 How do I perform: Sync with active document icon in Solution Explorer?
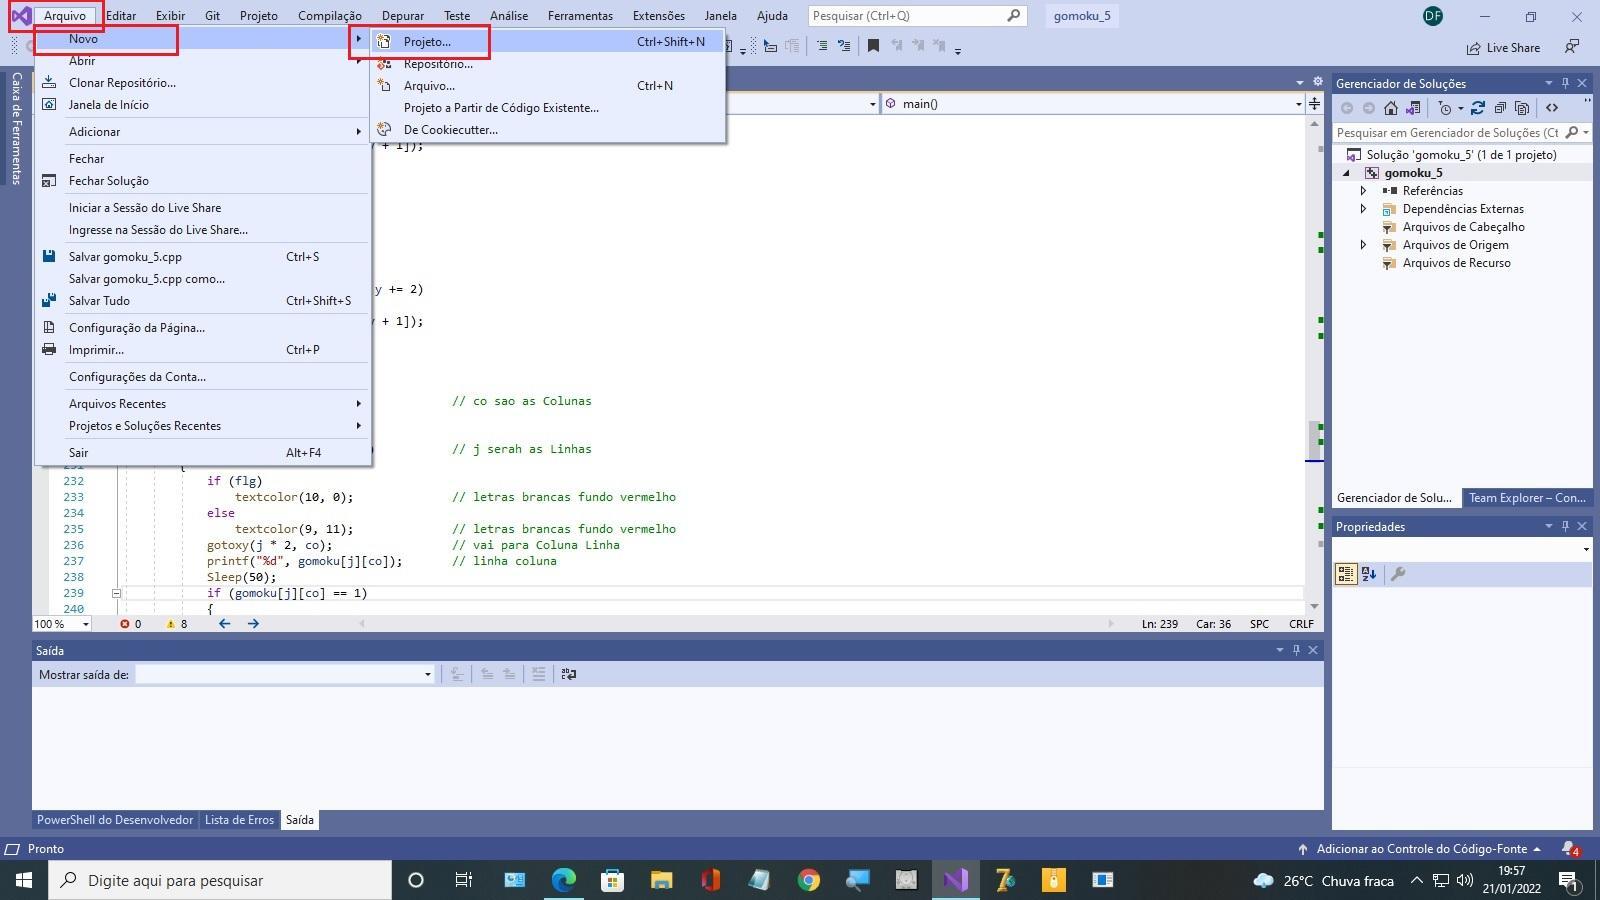[x=1477, y=108]
